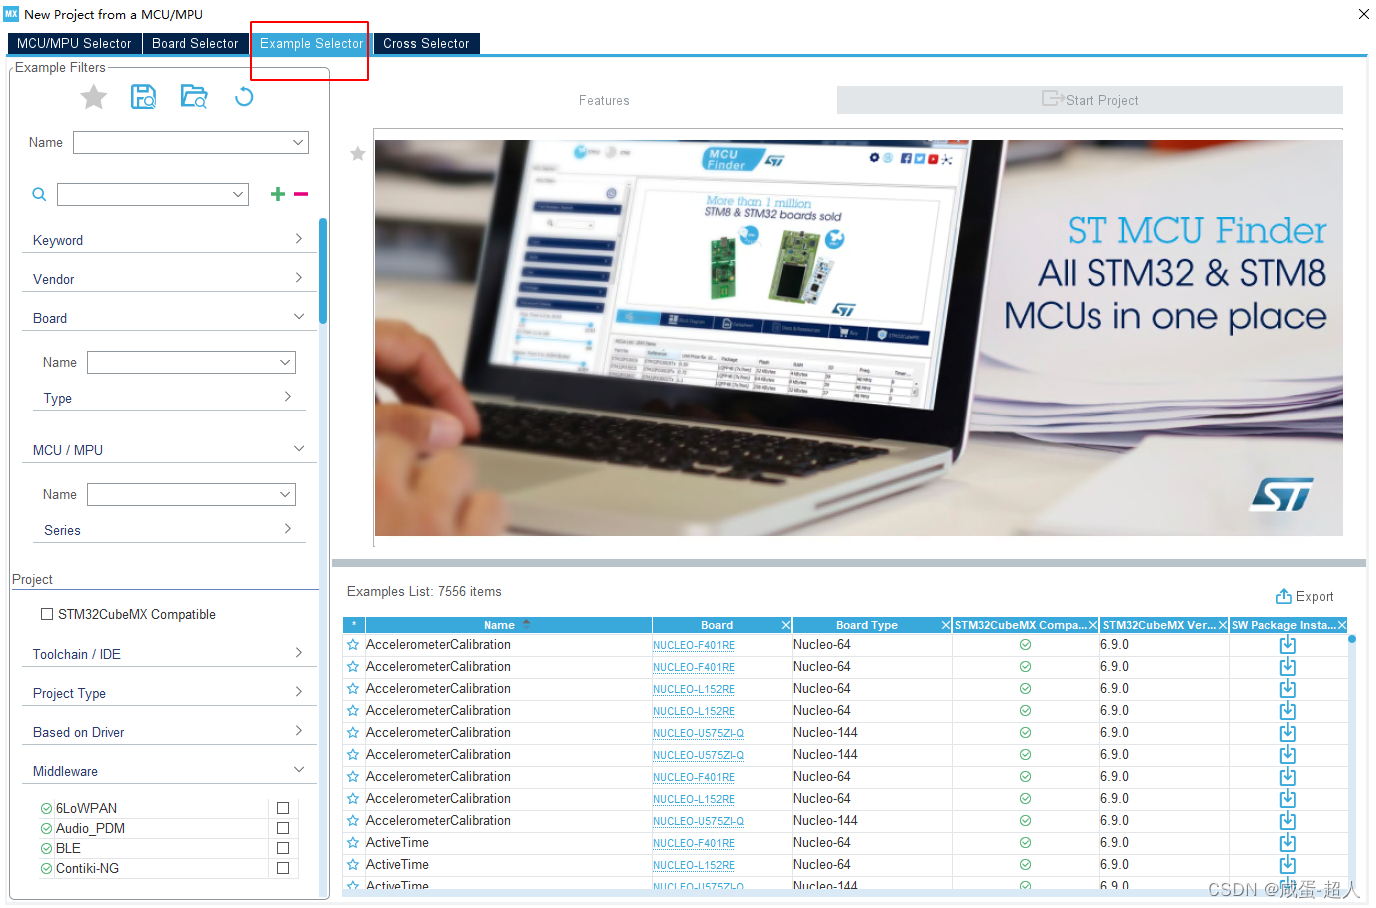The height and width of the screenshot is (908, 1376).
Task: Click the X icon on Board column header
Action: click(786, 625)
